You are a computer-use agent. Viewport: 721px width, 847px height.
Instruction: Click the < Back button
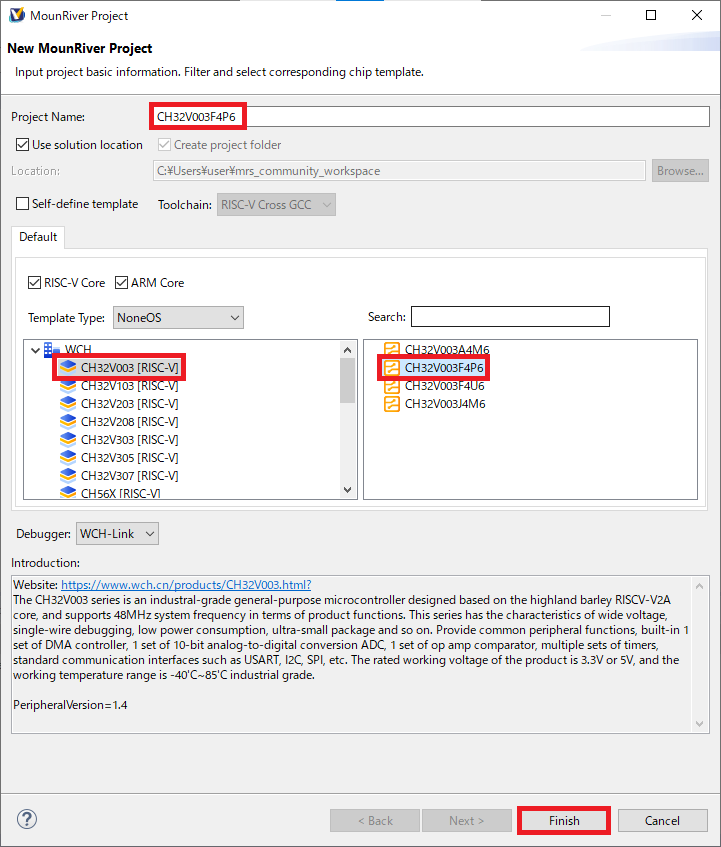tap(375, 821)
